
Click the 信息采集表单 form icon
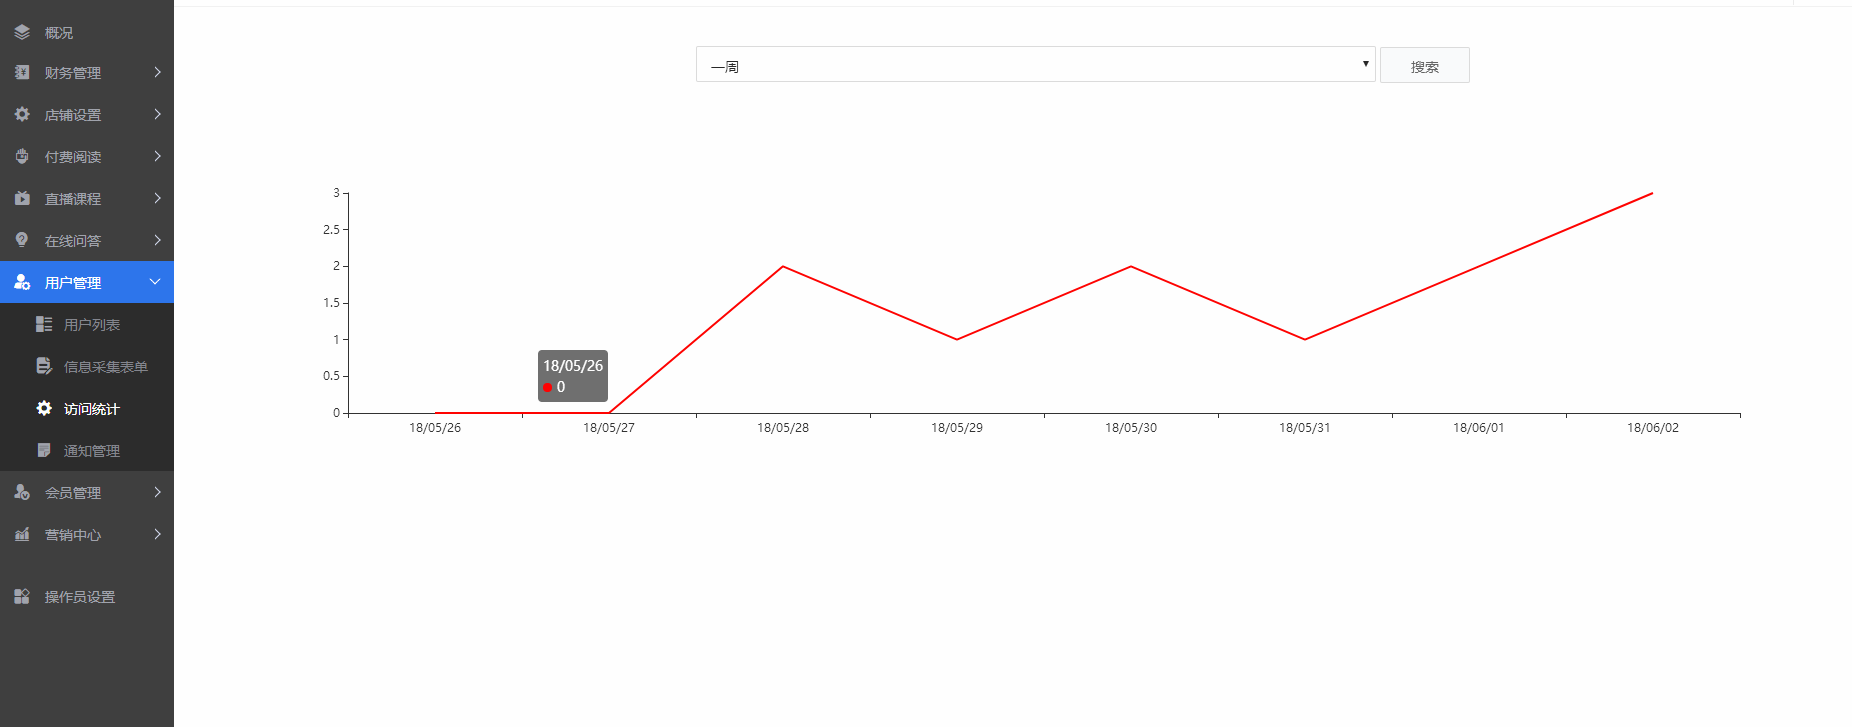click(x=44, y=366)
